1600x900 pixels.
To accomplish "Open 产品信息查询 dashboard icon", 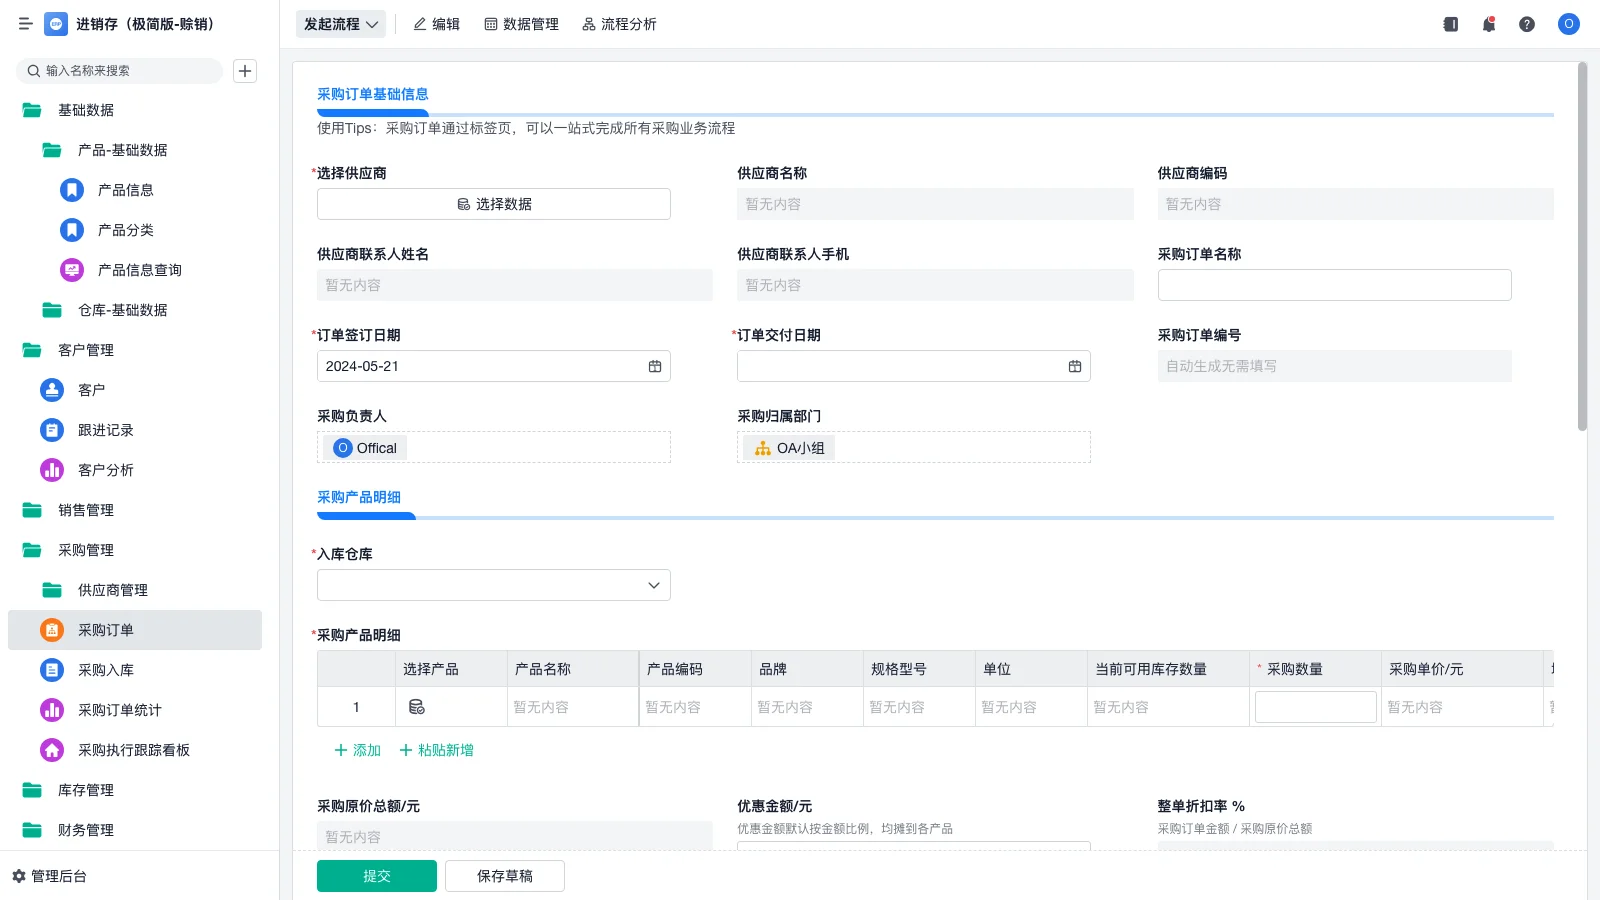I will (72, 270).
